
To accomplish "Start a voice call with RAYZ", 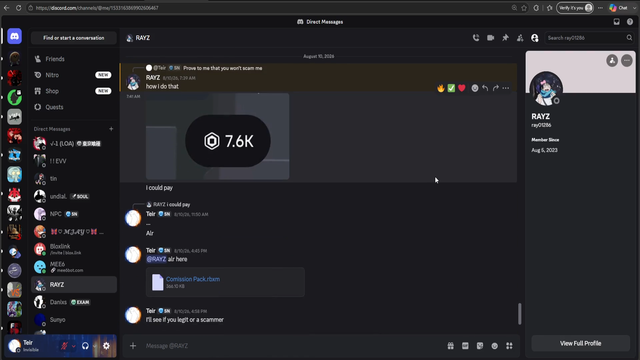I will click(476, 38).
